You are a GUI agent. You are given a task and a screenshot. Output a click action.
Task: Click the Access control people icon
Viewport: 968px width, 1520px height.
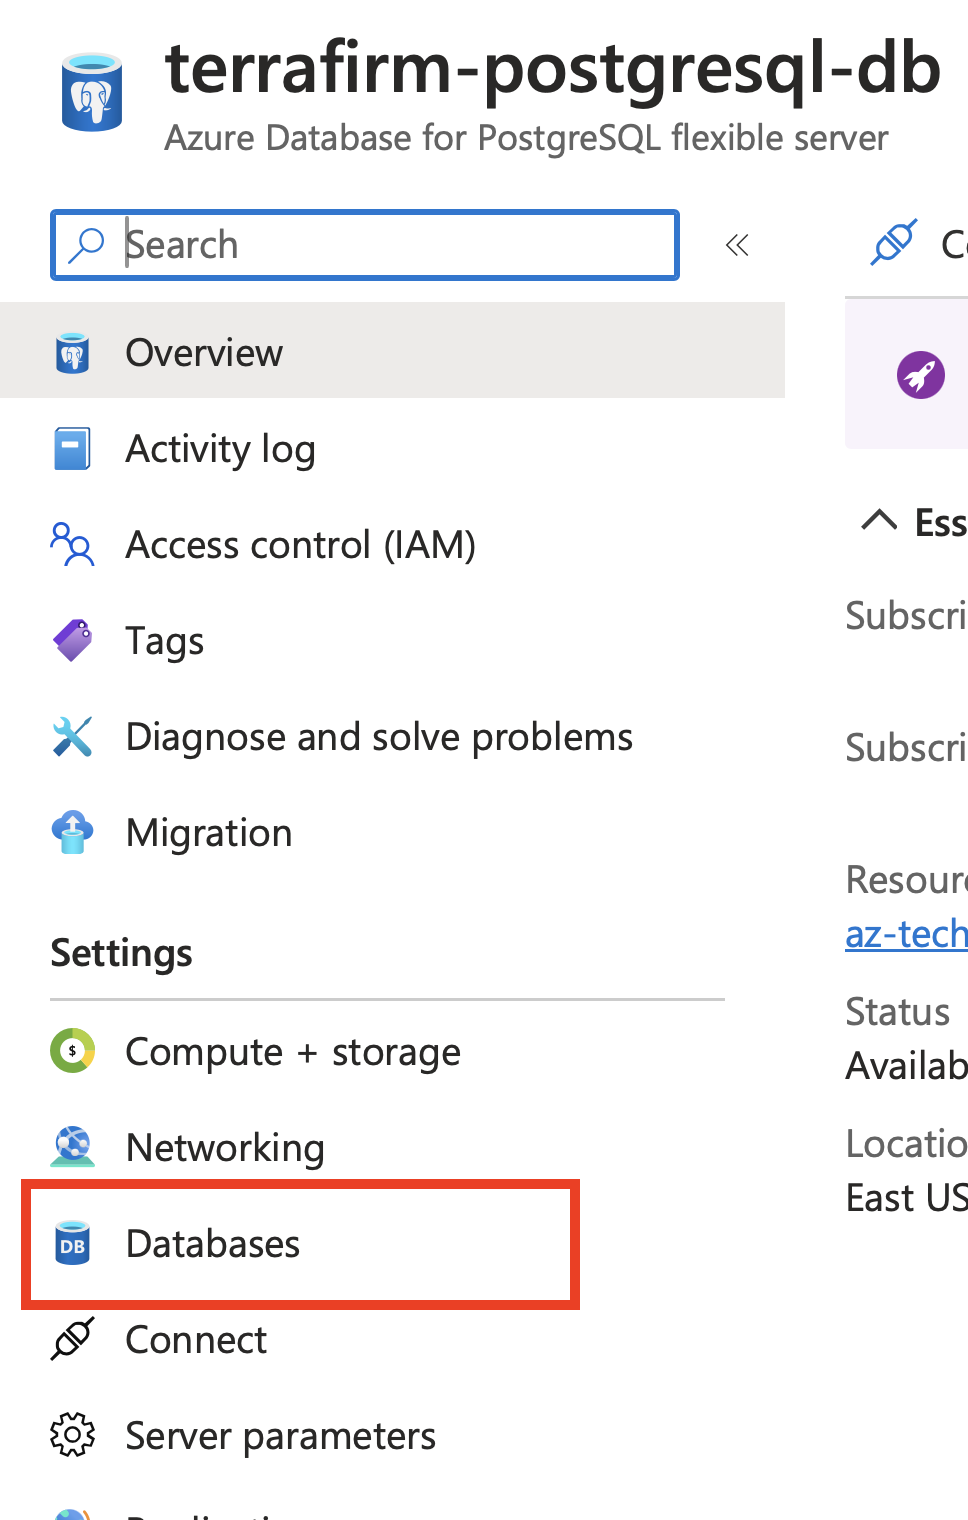[72, 545]
